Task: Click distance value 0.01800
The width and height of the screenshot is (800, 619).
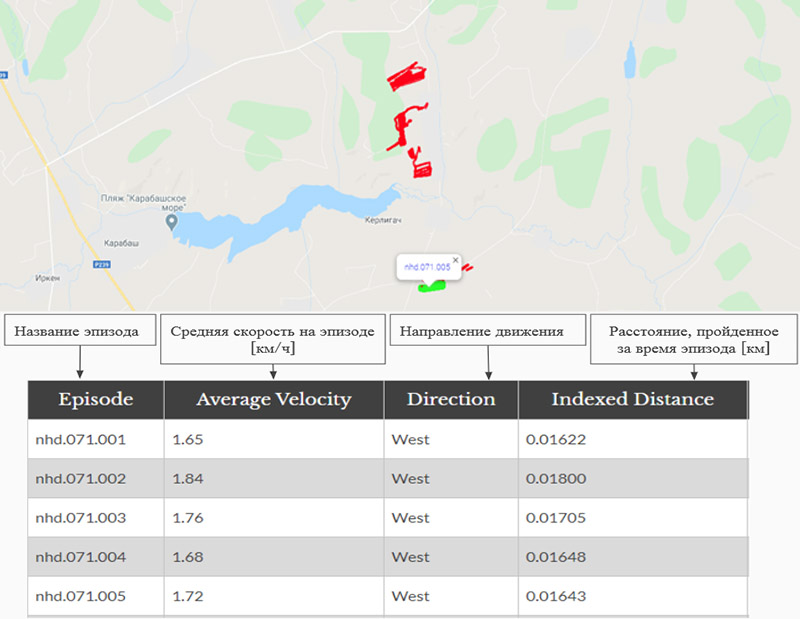Action: pos(556,479)
